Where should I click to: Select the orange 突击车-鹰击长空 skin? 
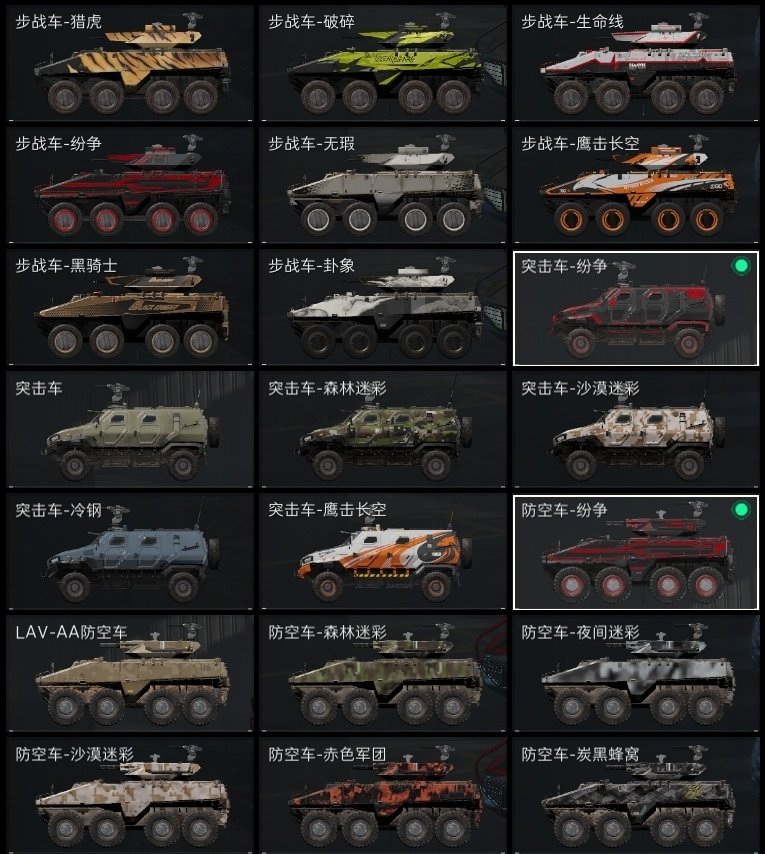[x=383, y=552]
